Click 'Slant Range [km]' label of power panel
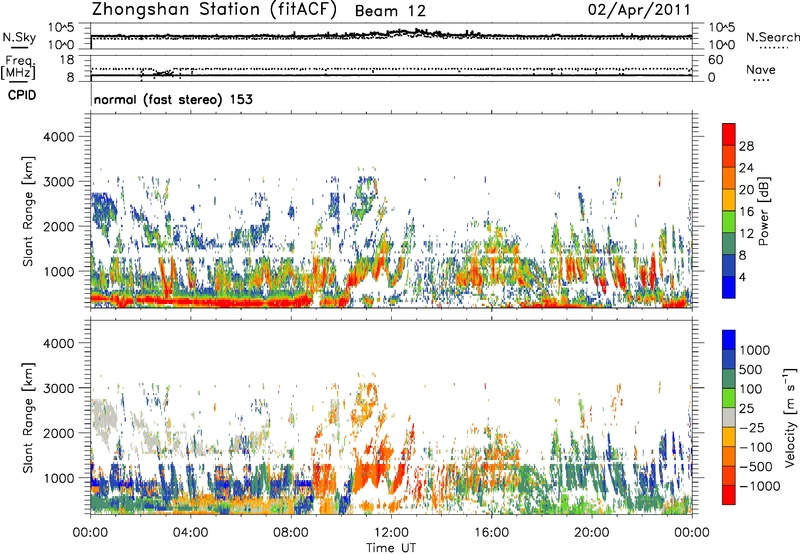This screenshot has width=800, height=554. coord(28,211)
